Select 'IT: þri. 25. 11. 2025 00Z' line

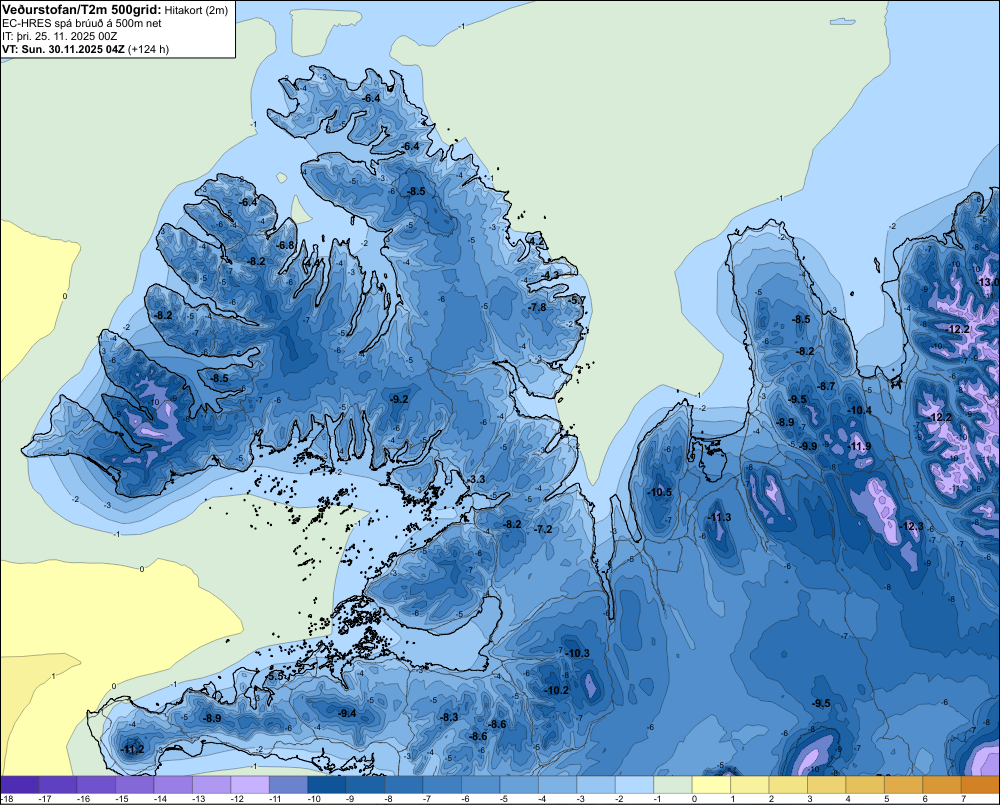coord(59,36)
